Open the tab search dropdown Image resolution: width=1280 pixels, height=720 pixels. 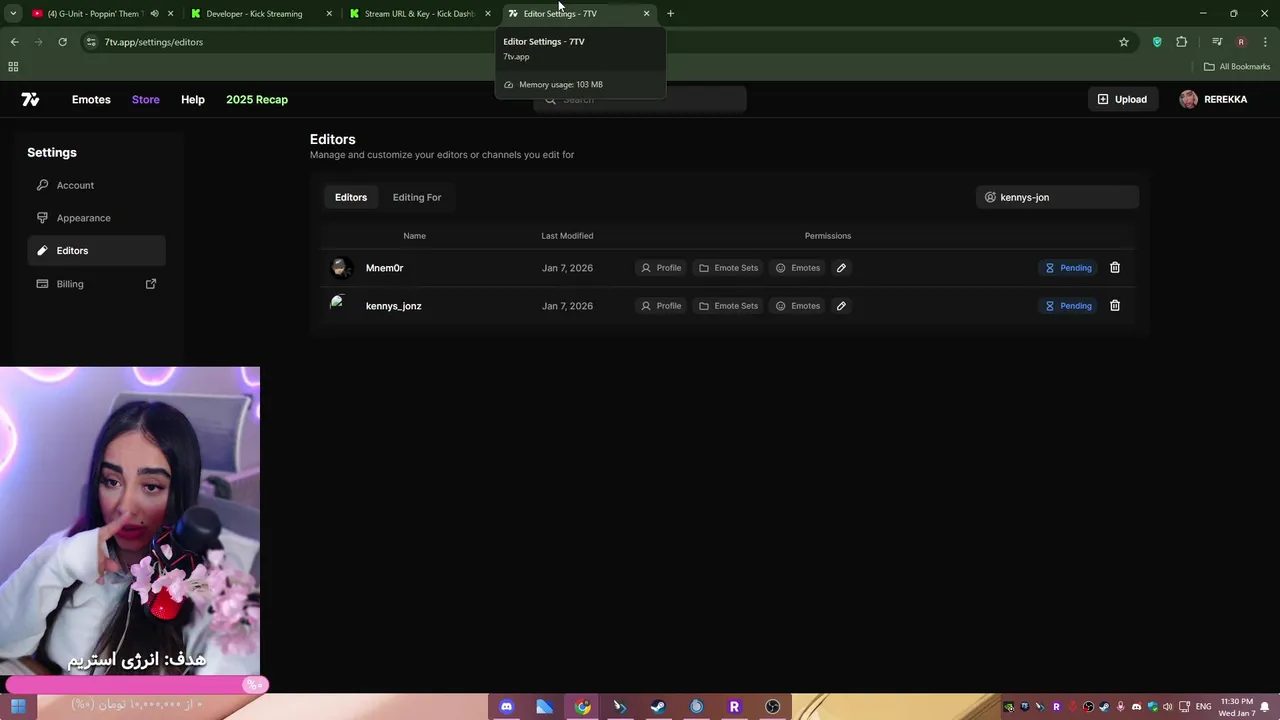13,14
